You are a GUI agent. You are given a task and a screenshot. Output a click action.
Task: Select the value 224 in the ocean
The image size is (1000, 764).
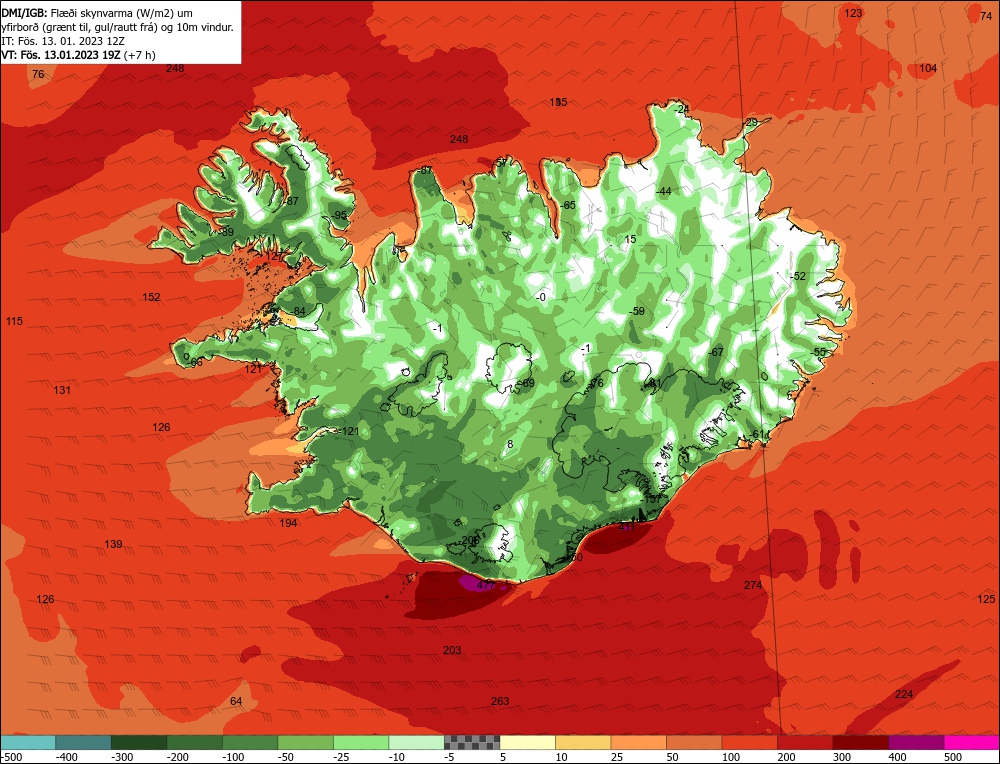pos(904,694)
